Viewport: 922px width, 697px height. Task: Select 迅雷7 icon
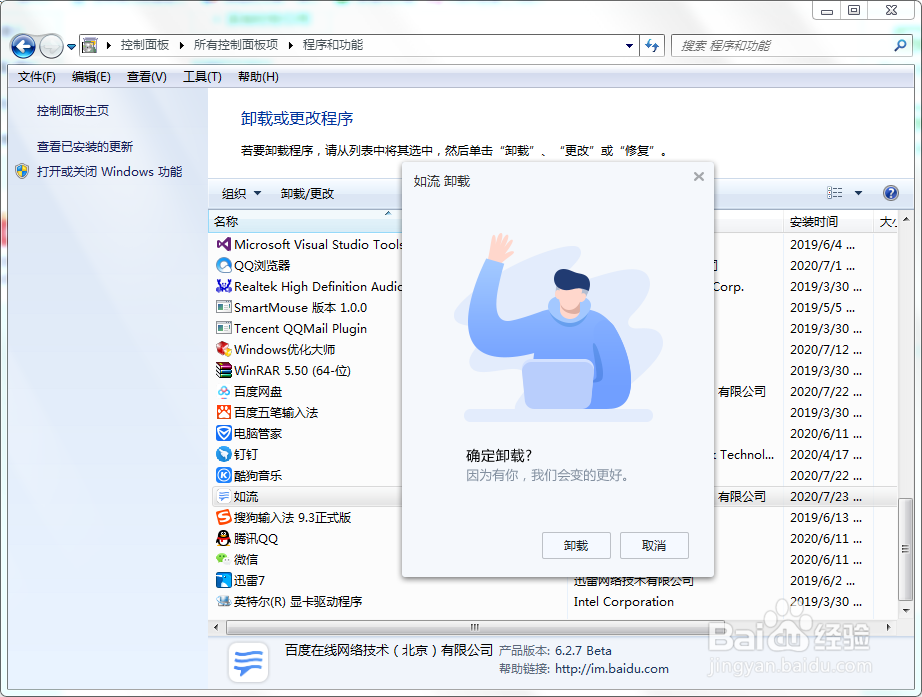(223, 581)
